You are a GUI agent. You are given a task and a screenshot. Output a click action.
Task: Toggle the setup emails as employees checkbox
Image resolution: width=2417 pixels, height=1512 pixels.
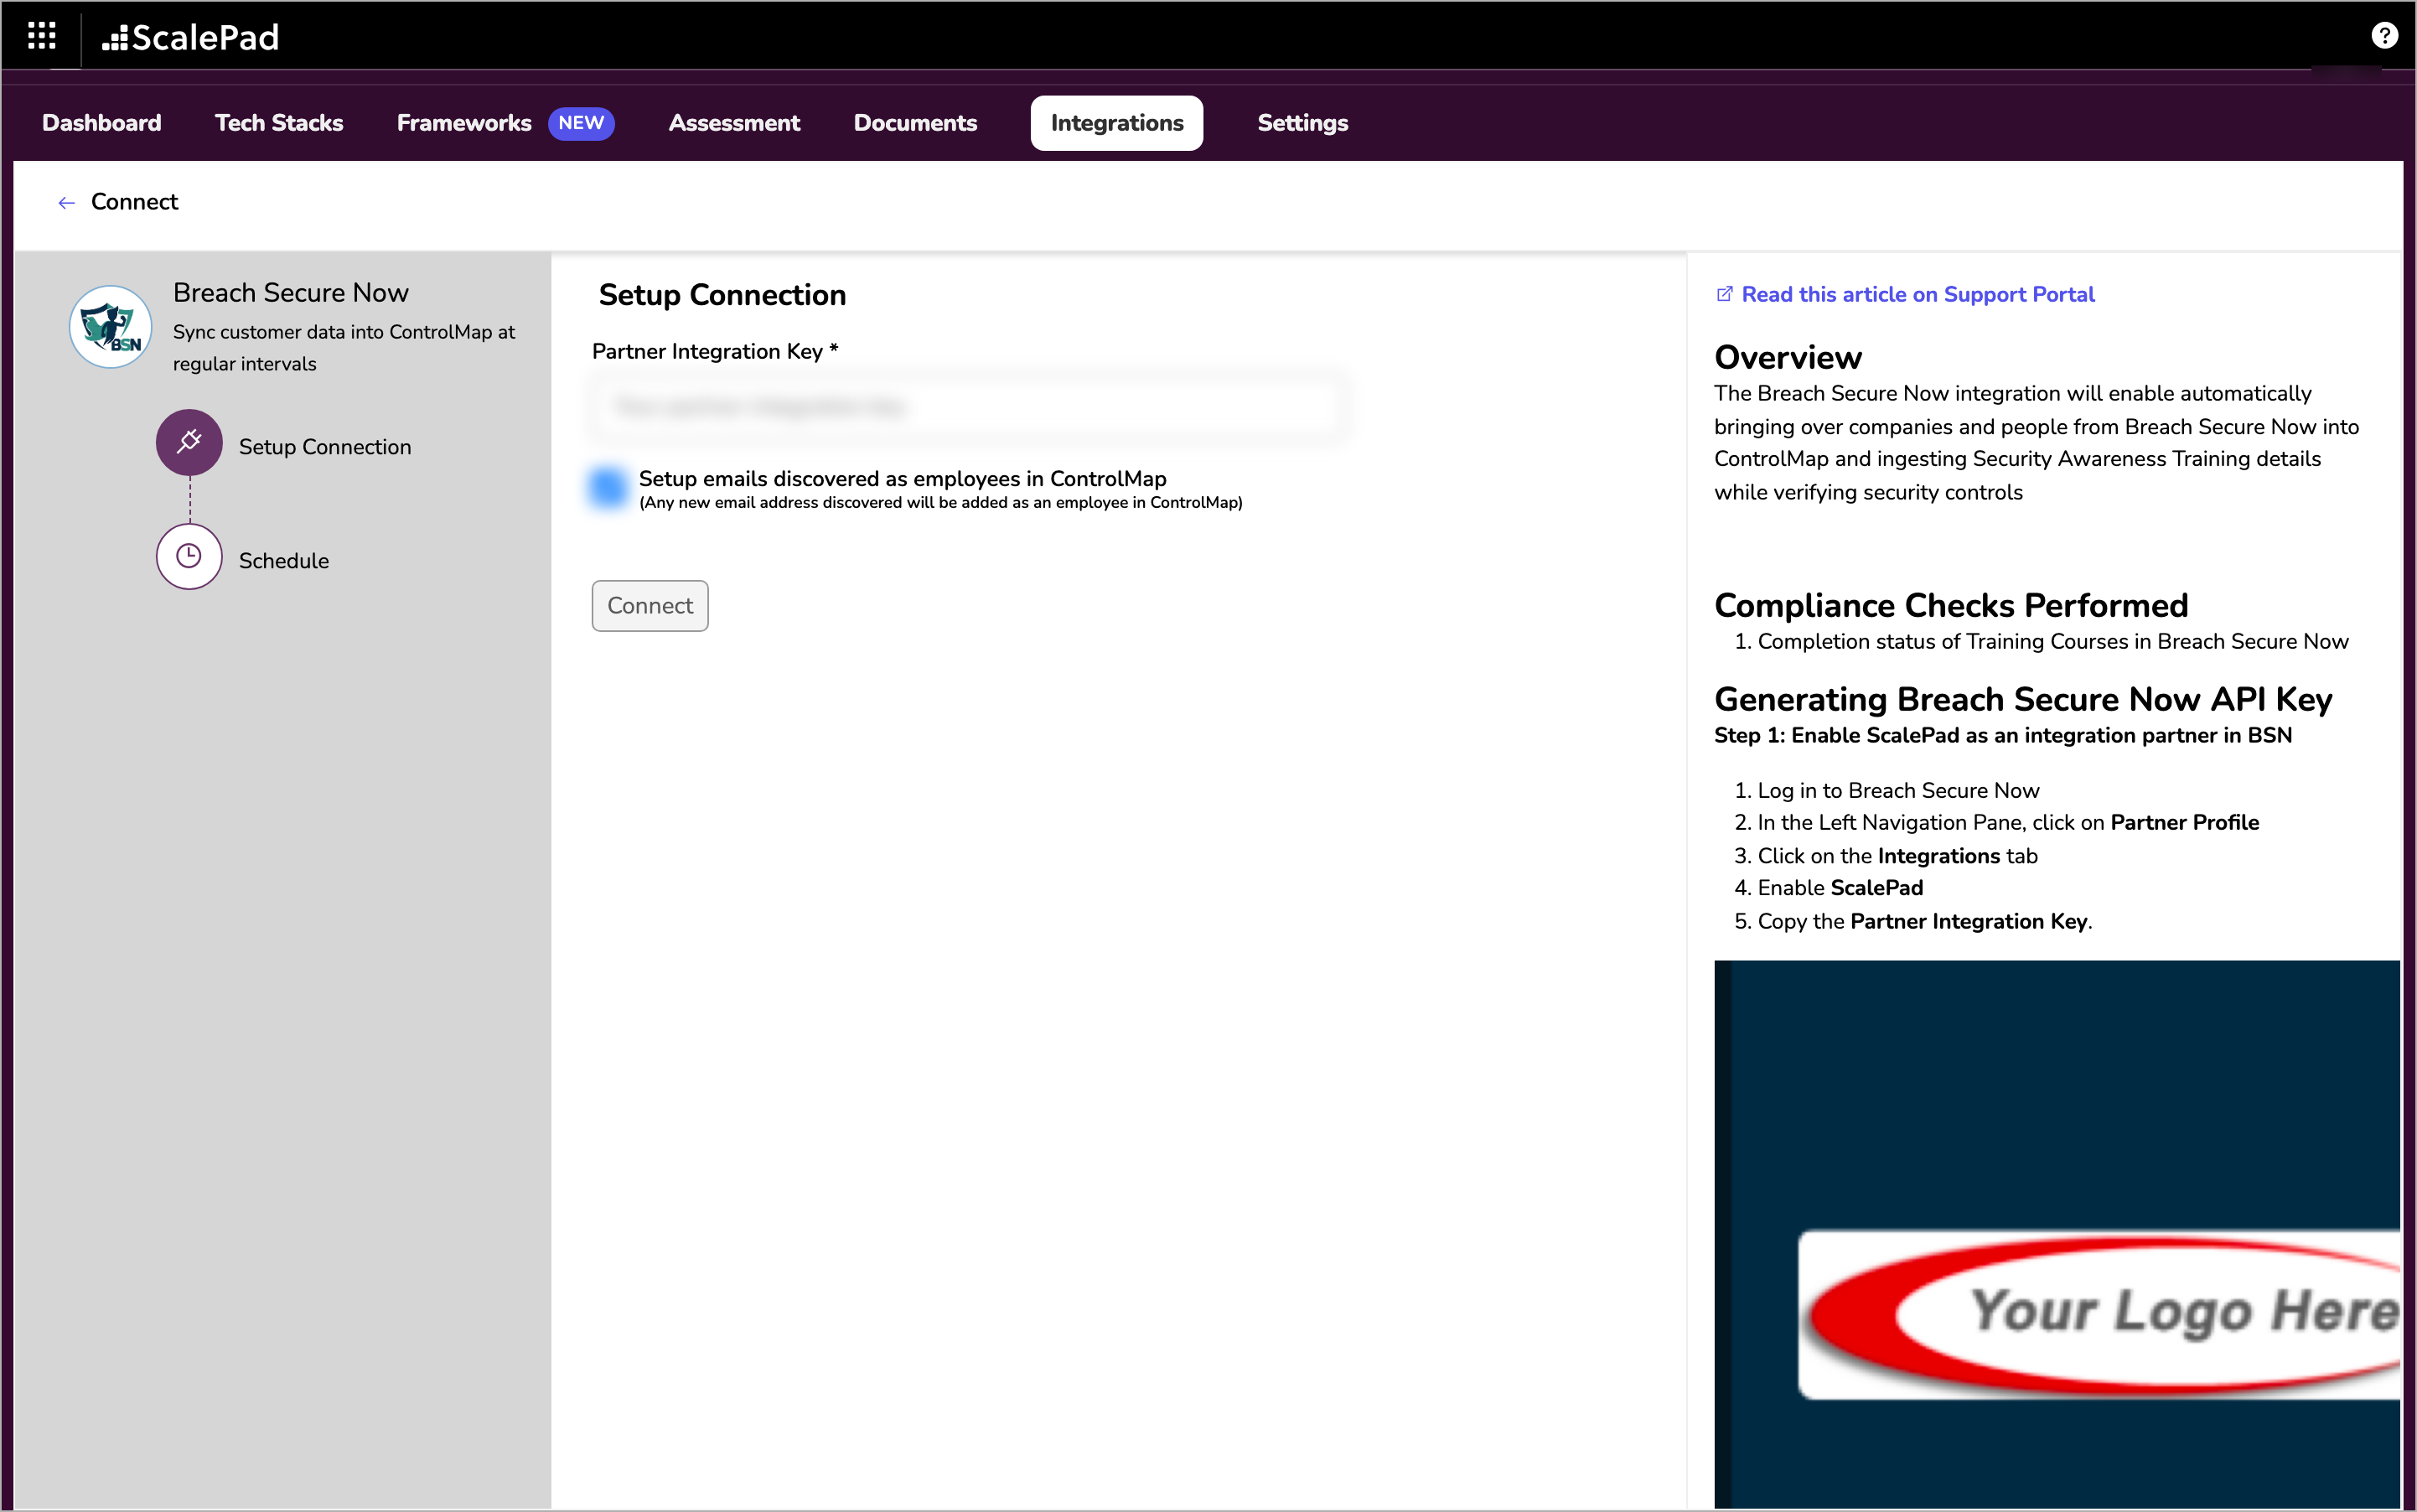(x=607, y=487)
